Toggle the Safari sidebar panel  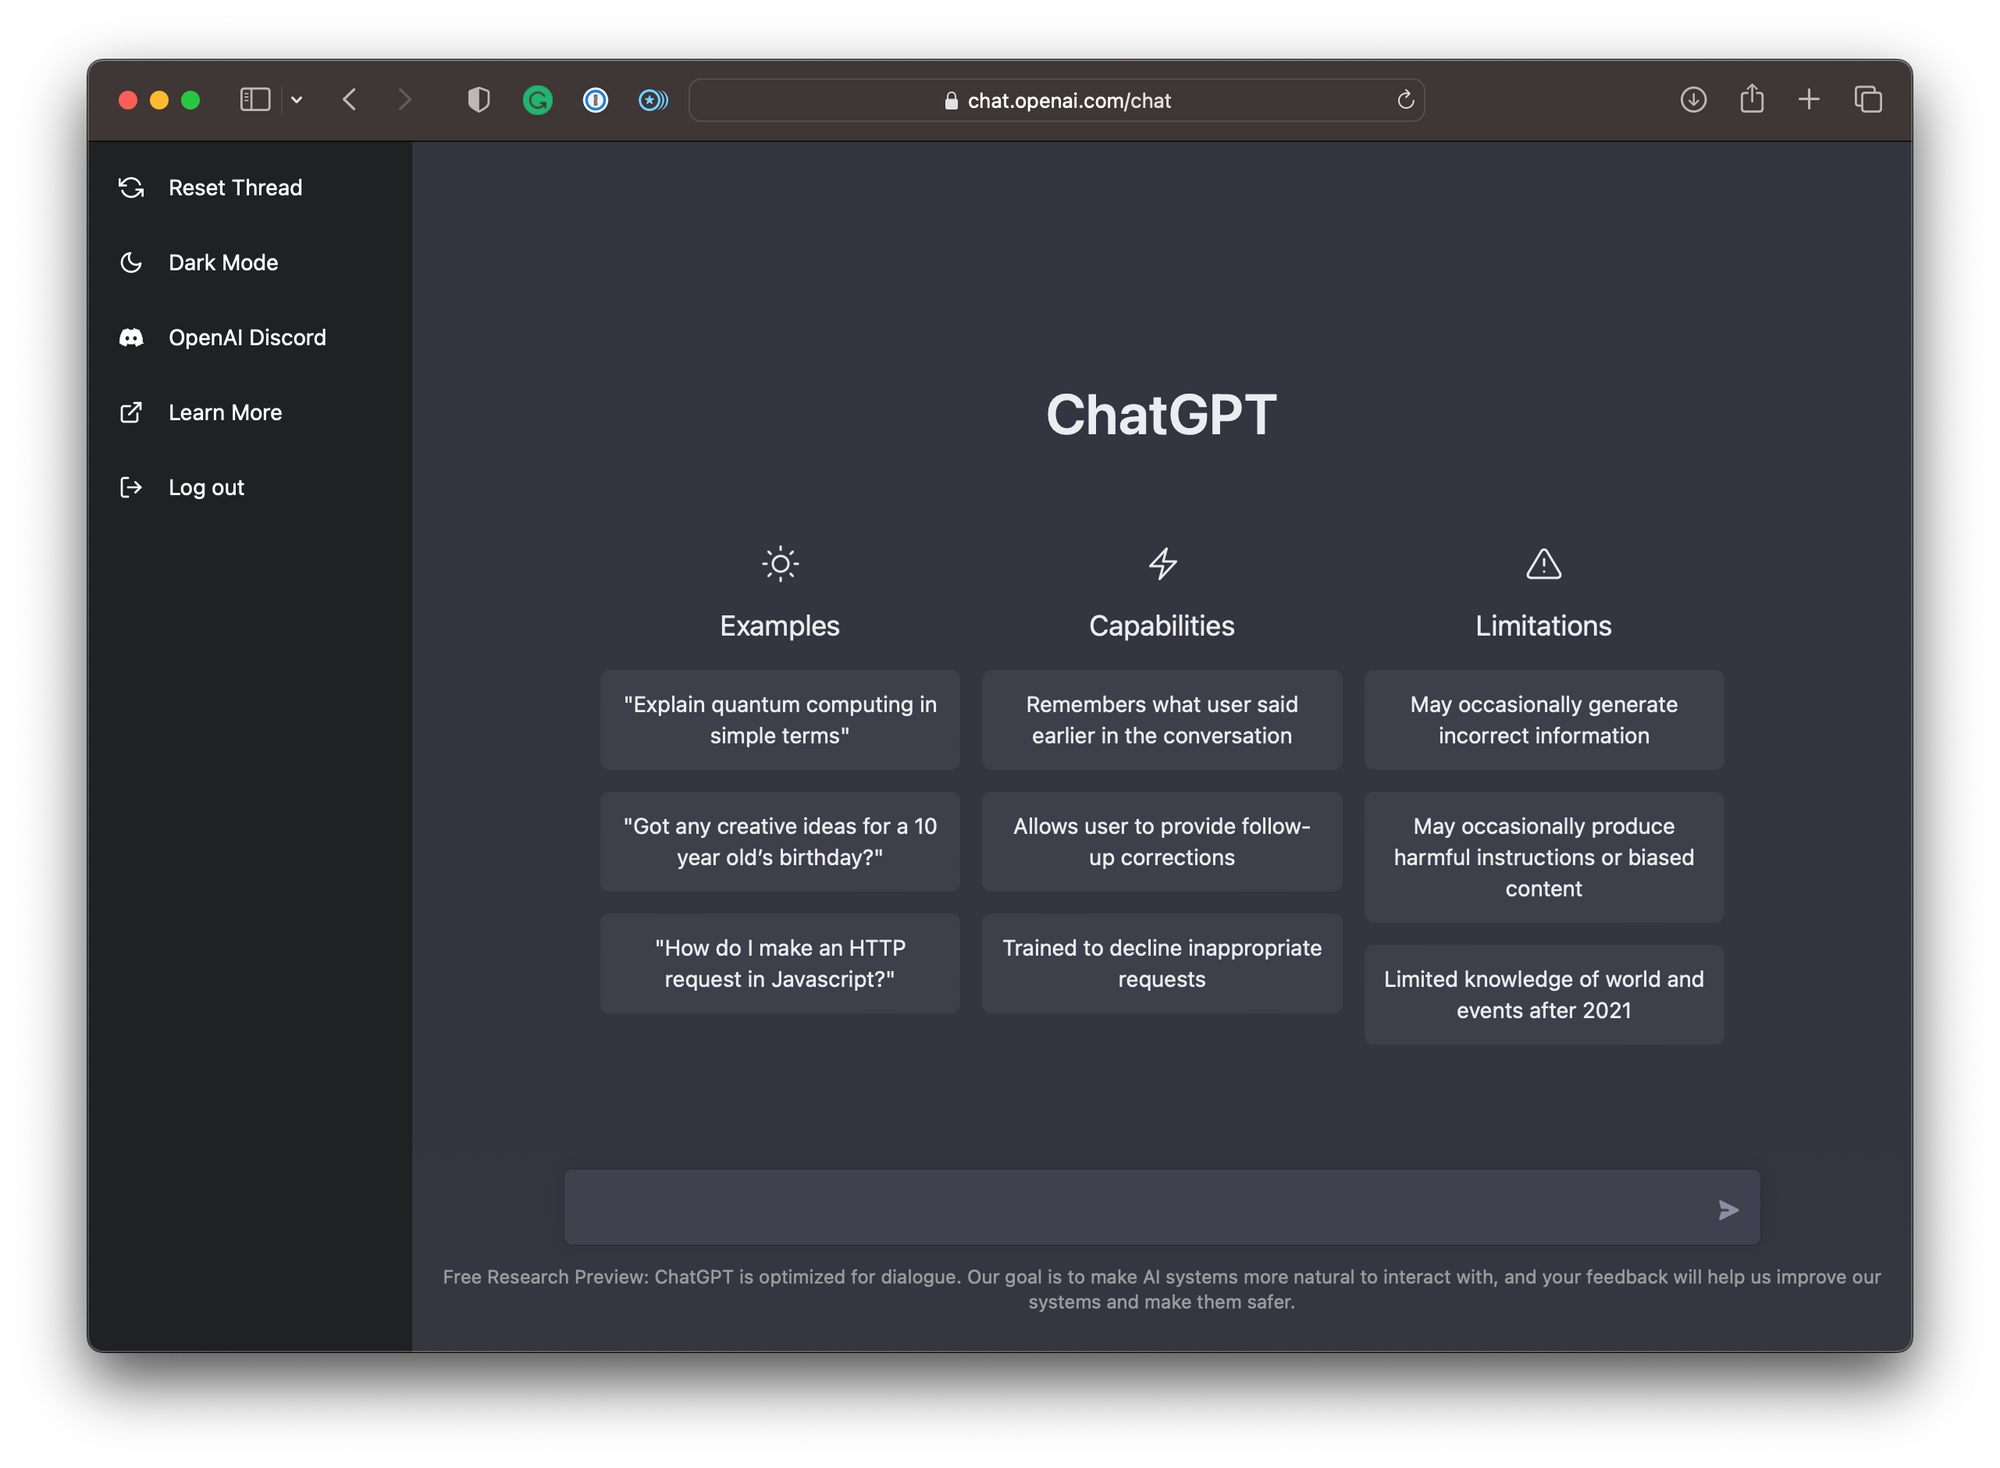(x=255, y=99)
